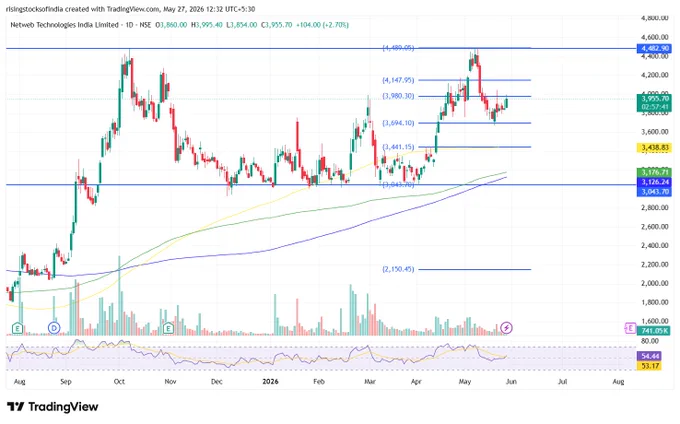This screenshot has width=680, height=424.
Task: Click the purple RSI value 54.44
Action: [x=649, y=356]
